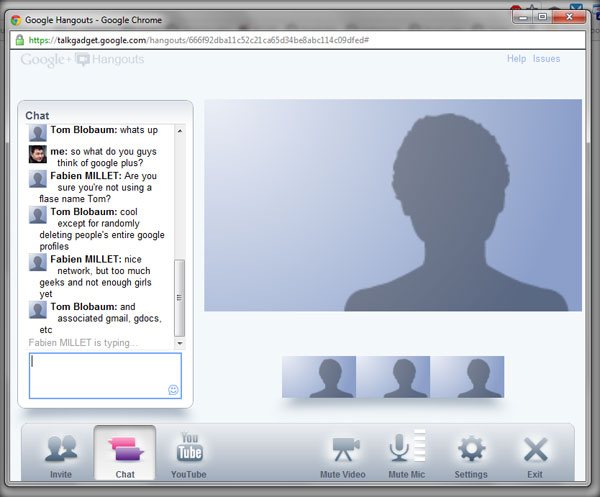
Task: Click avatar beside 'Tom Blobaum: cool'
Action: tap(38, 215)
